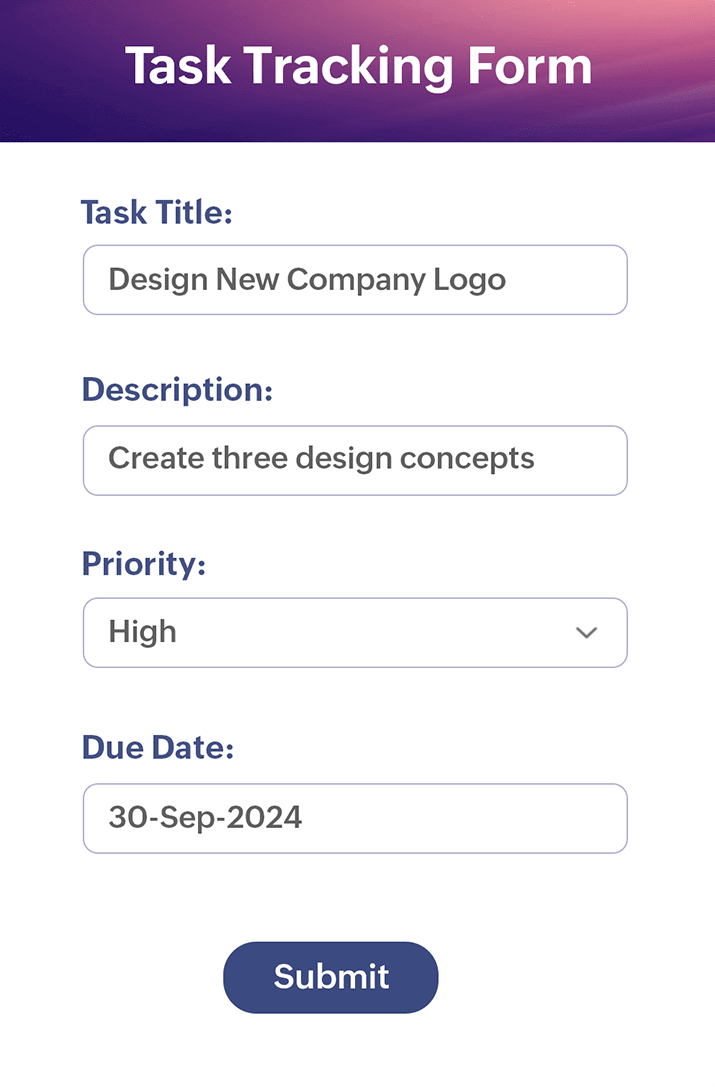The height and width of the screenshot is (1087, 715).
Task: Click the dropdown chevron arrow in Priority
Action: pyautogui.click(x=586, y=633)
